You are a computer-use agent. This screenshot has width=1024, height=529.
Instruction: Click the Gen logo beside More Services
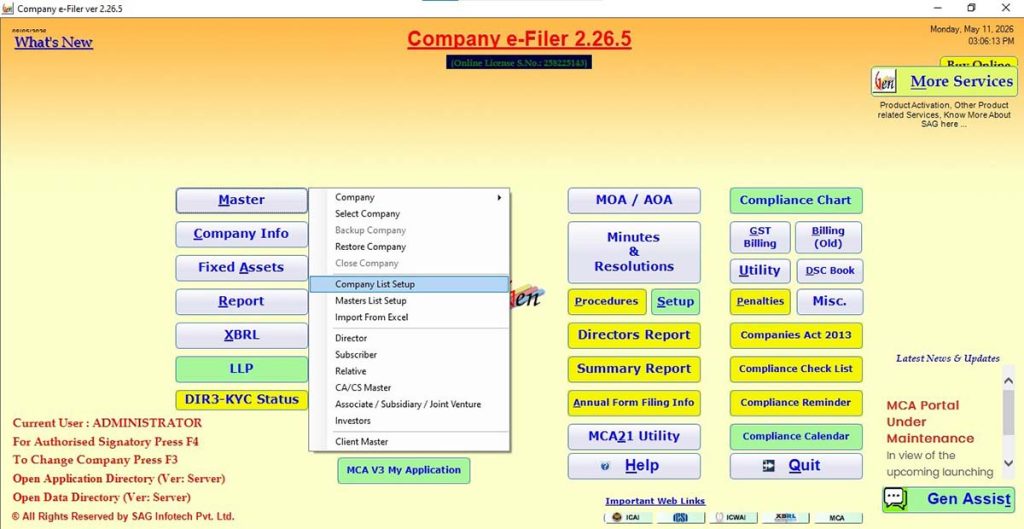click(x=885, y=82)
